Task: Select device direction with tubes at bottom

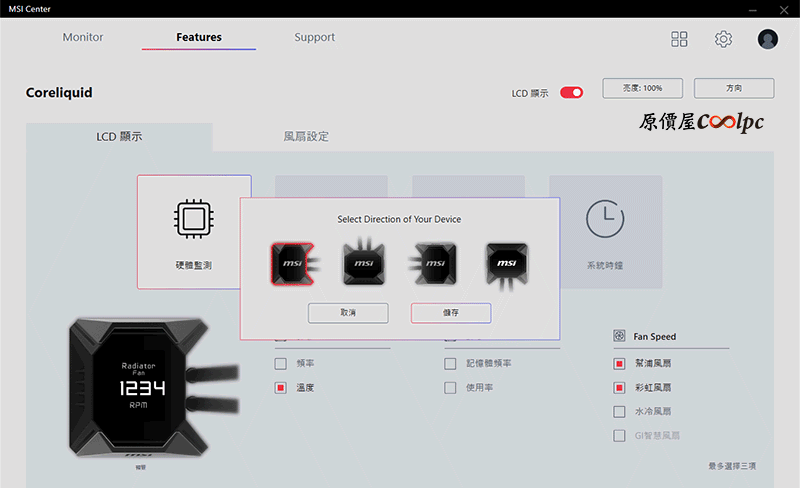Action: [507, 266]
